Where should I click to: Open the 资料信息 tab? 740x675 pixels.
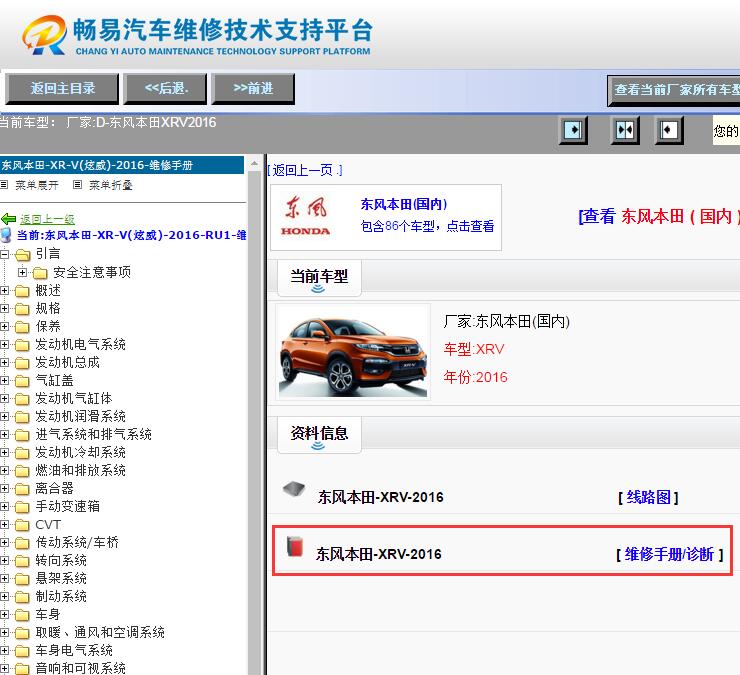[319, 435]
